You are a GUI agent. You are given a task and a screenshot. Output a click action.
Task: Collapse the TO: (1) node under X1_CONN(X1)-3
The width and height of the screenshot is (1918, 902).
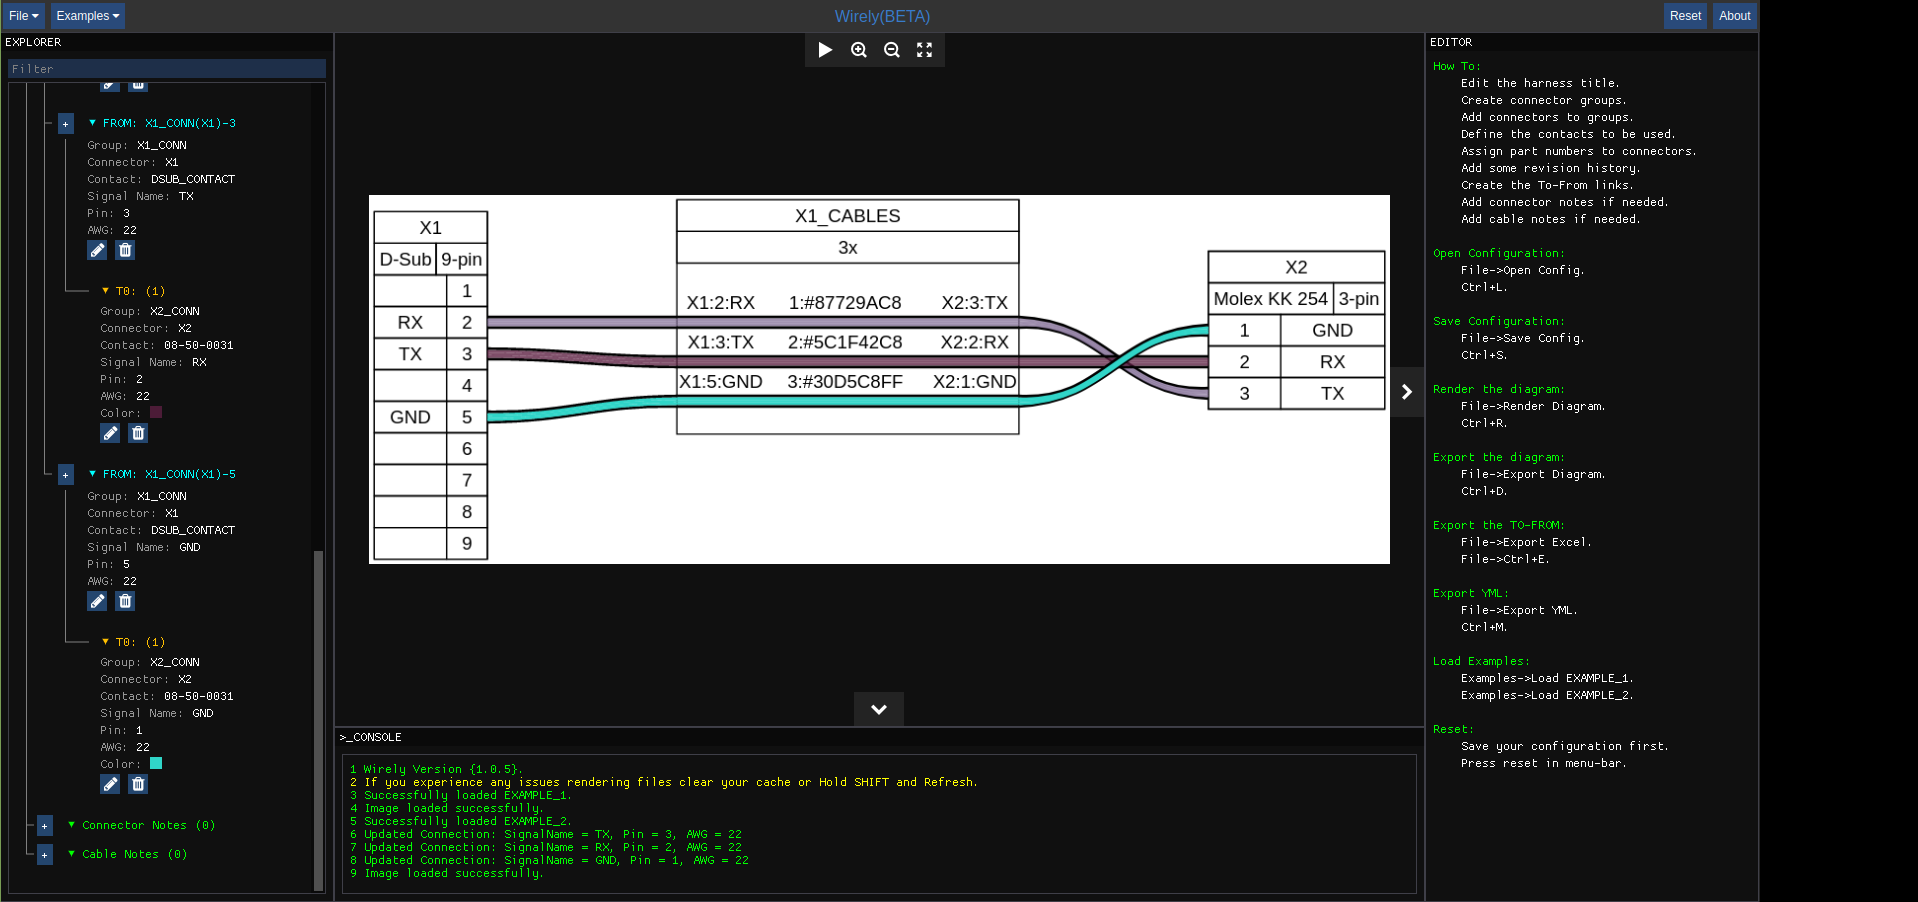click(105, 291)
